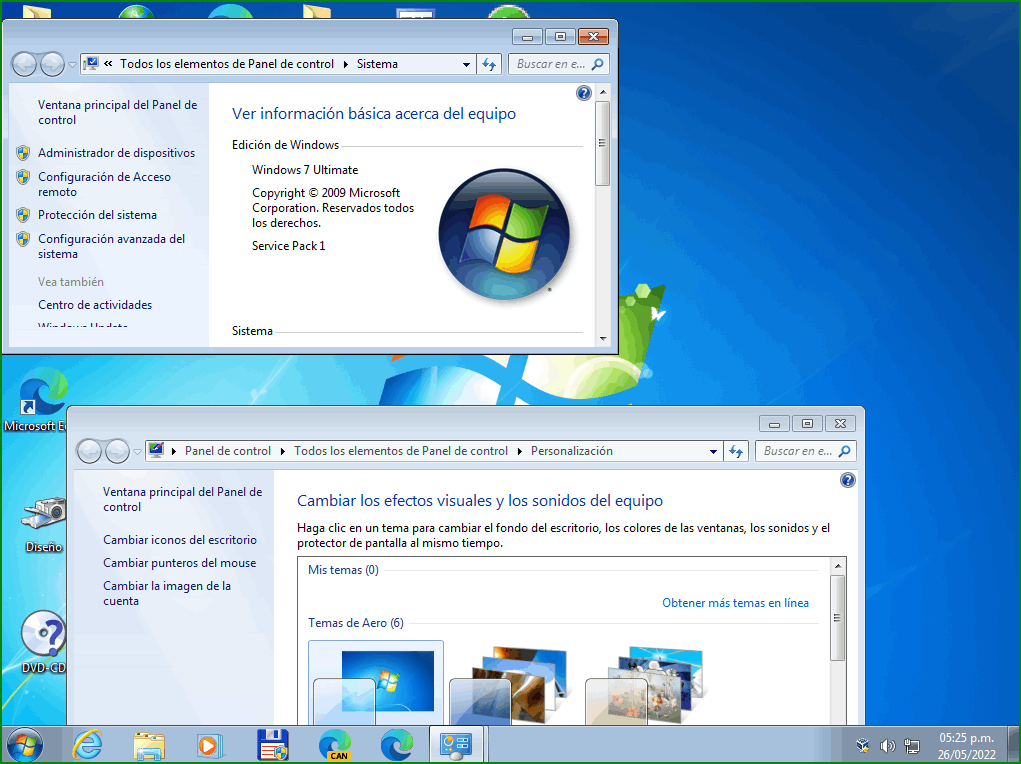
Task: Open Cambiar iconos del escritorio
Action: [180, 540]
